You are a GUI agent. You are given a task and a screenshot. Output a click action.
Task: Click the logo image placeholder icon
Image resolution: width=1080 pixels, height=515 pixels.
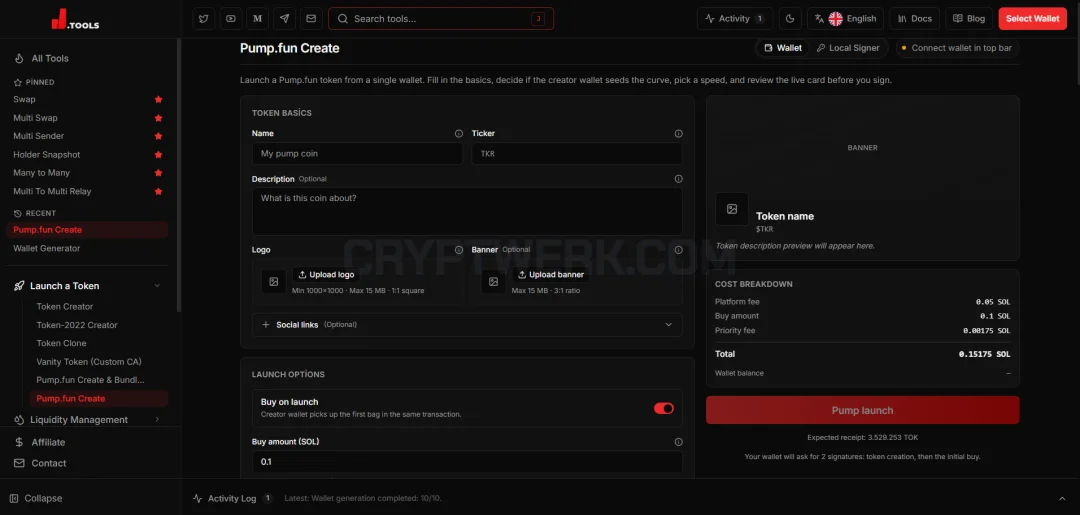[273, 282]
